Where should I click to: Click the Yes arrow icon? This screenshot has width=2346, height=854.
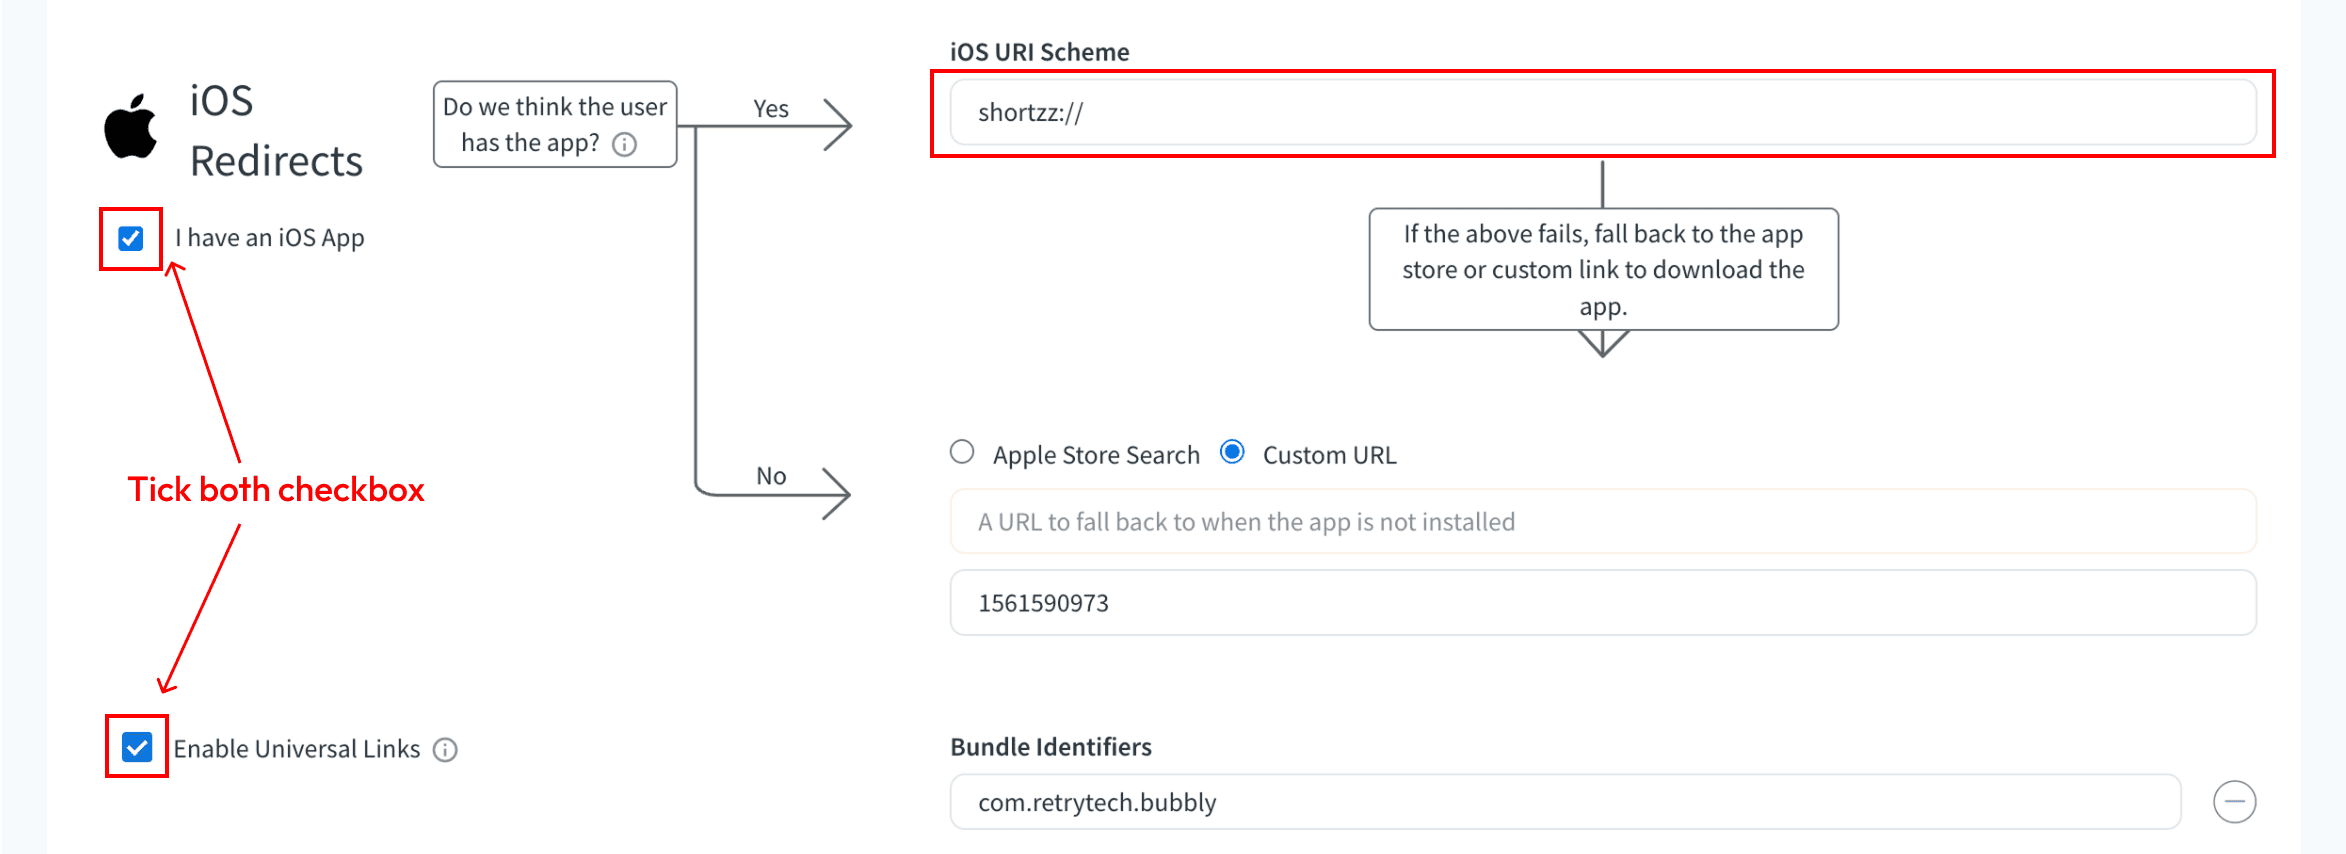836,125
